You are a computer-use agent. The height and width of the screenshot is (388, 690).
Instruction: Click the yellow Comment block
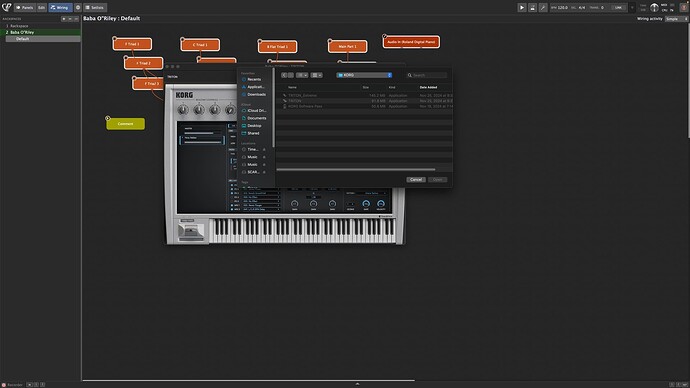[125, 124]
